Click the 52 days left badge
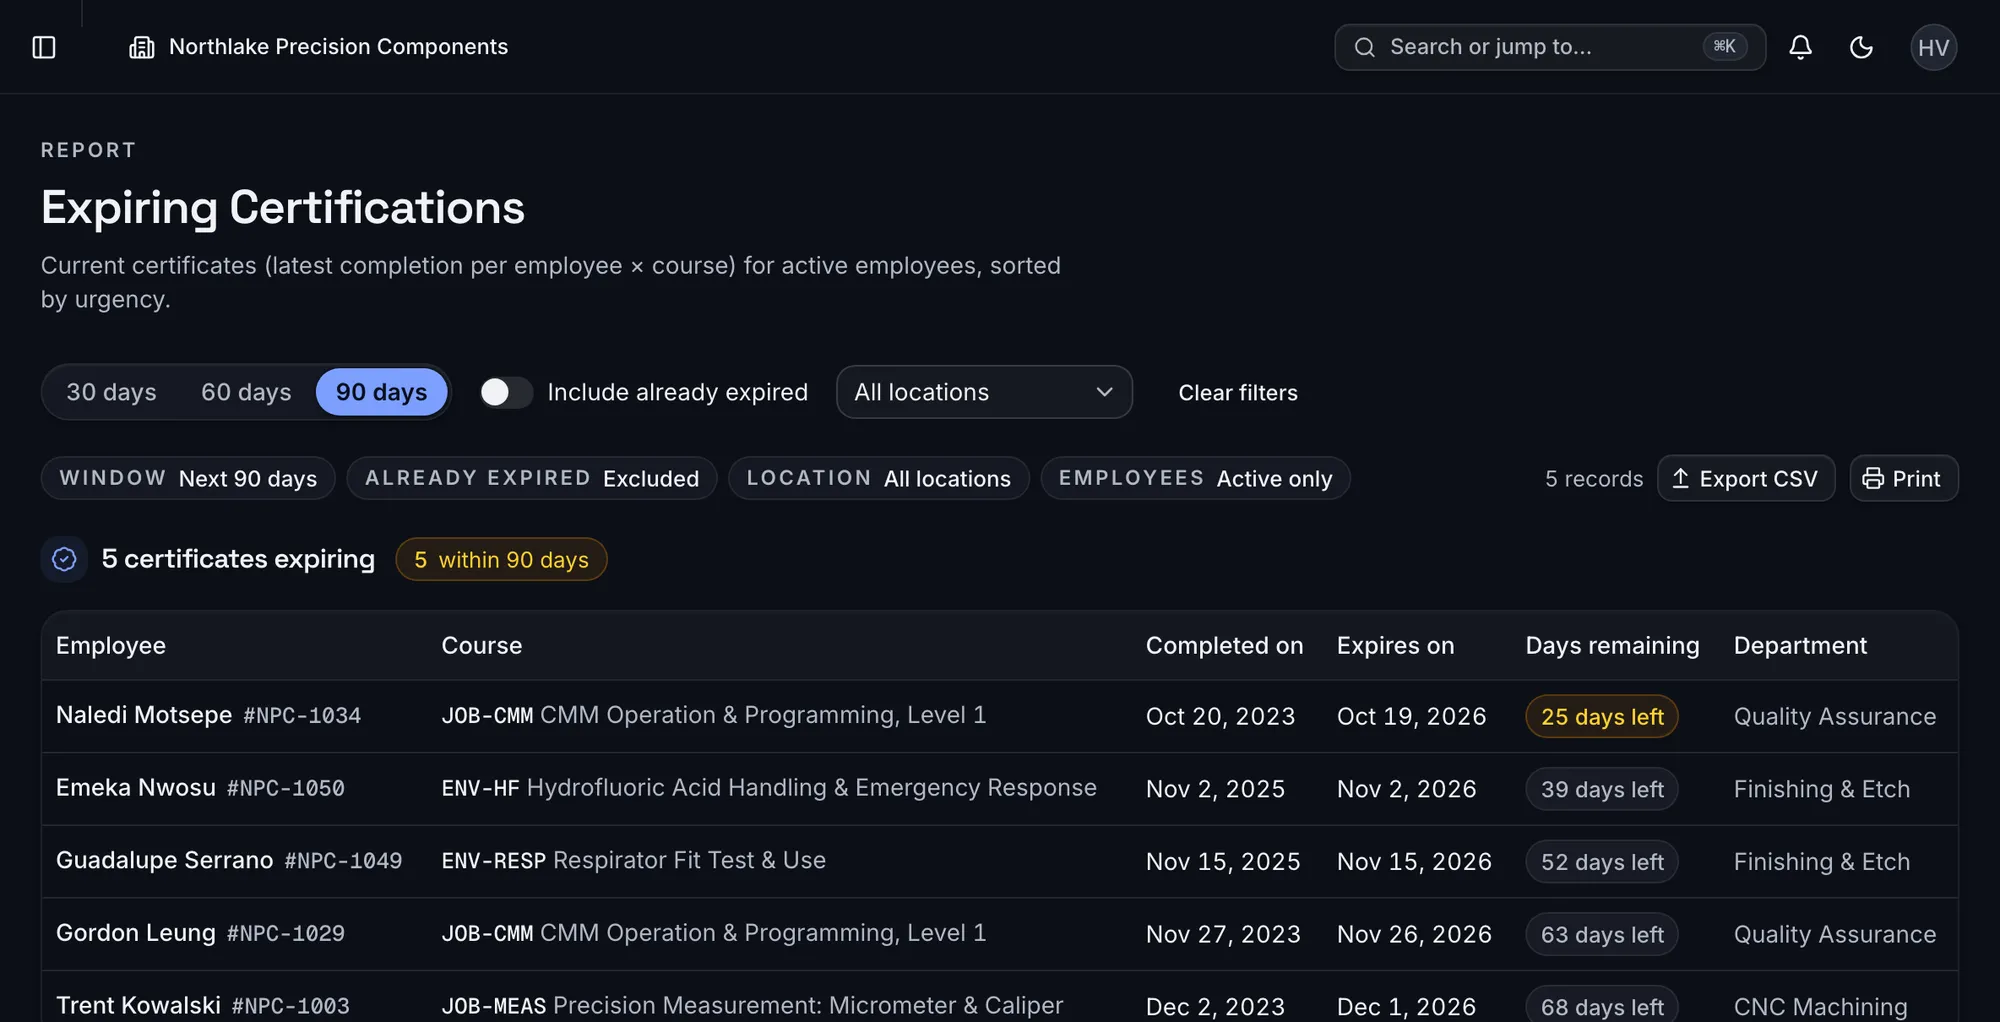 click(x=1602, y=861)
